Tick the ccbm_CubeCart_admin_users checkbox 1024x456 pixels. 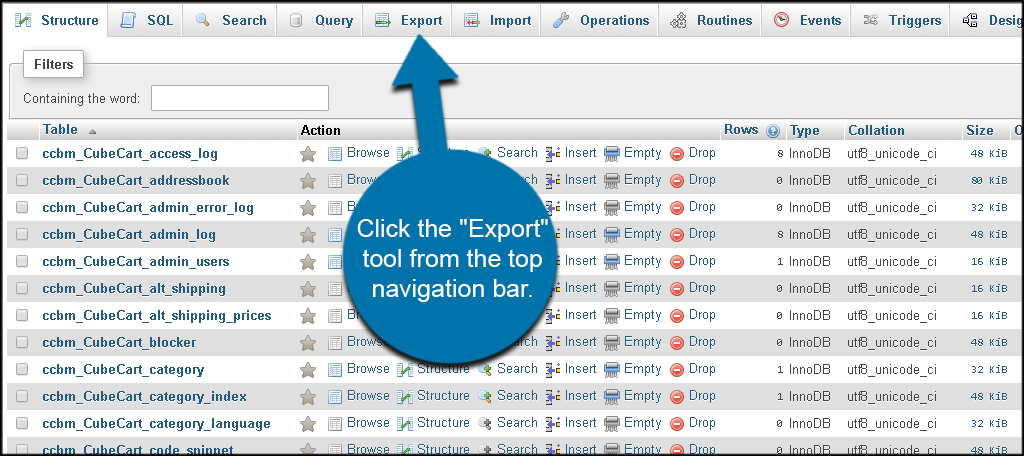pyautogui.click(x=22, y=261)
